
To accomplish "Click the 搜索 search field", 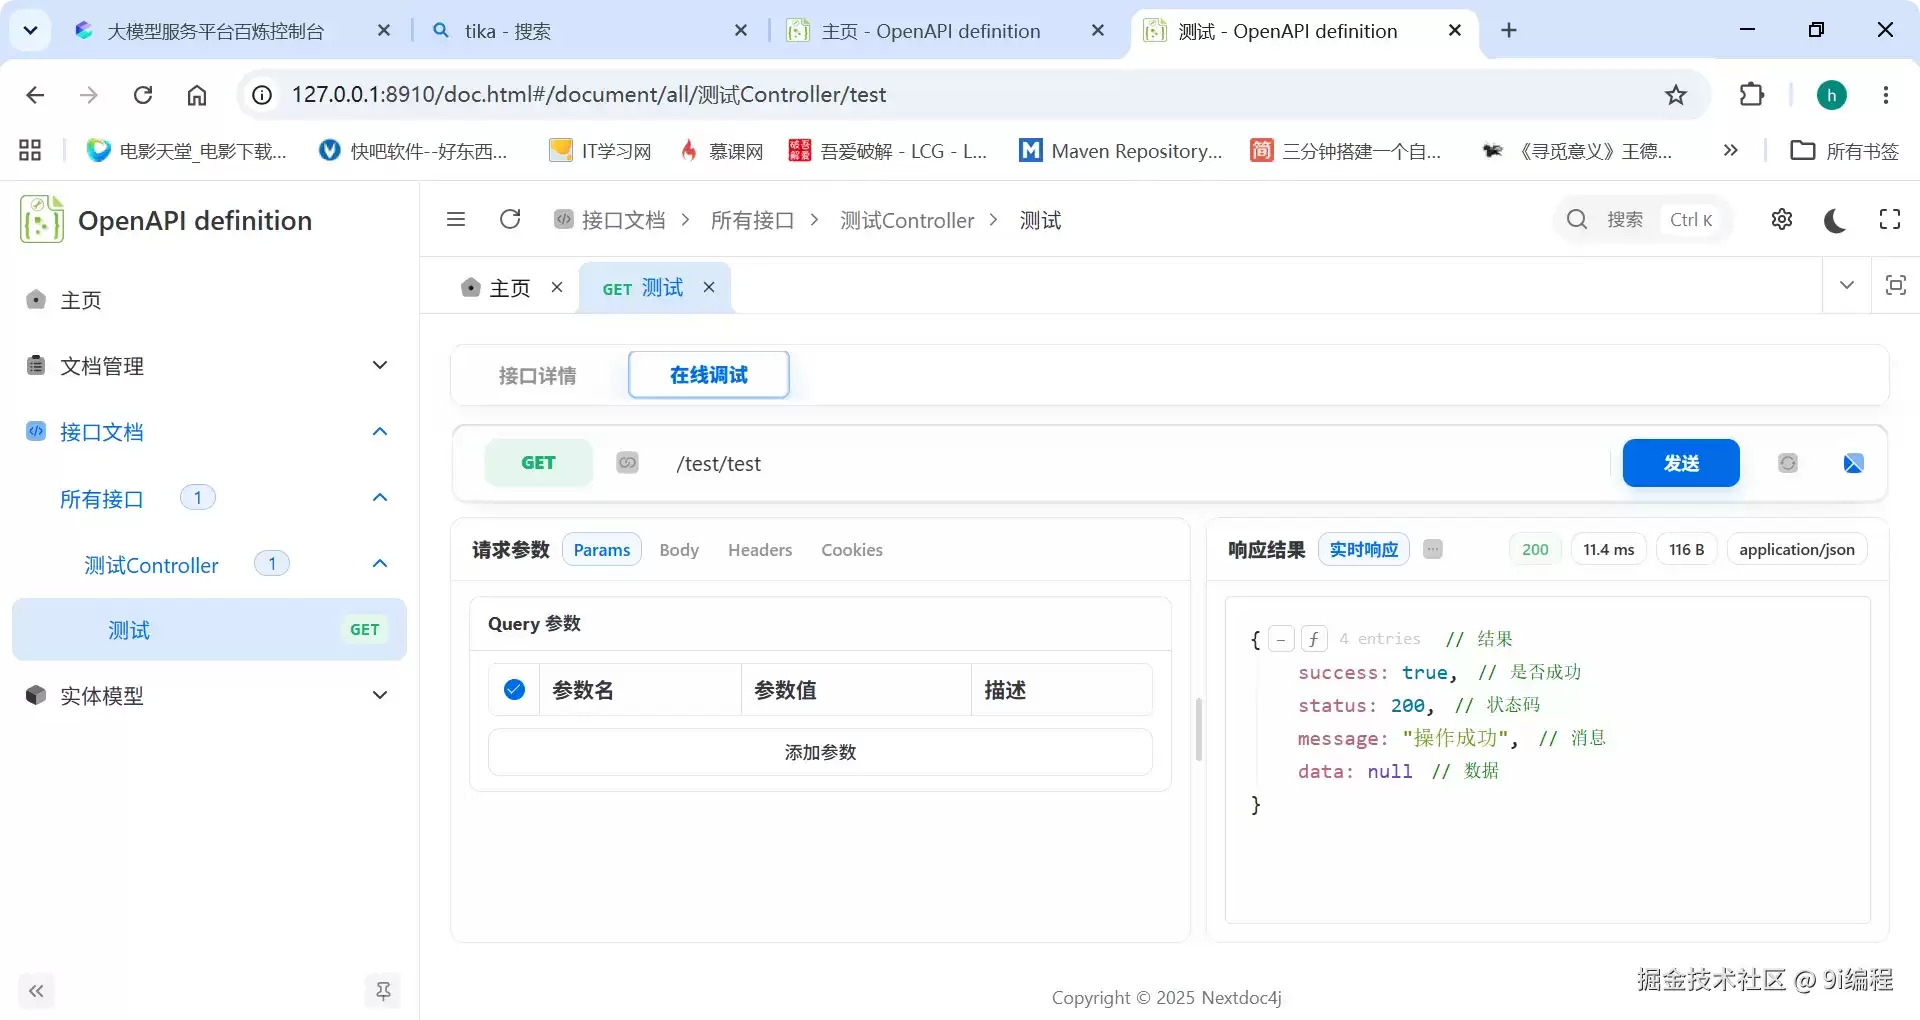I will (1643, 219).
